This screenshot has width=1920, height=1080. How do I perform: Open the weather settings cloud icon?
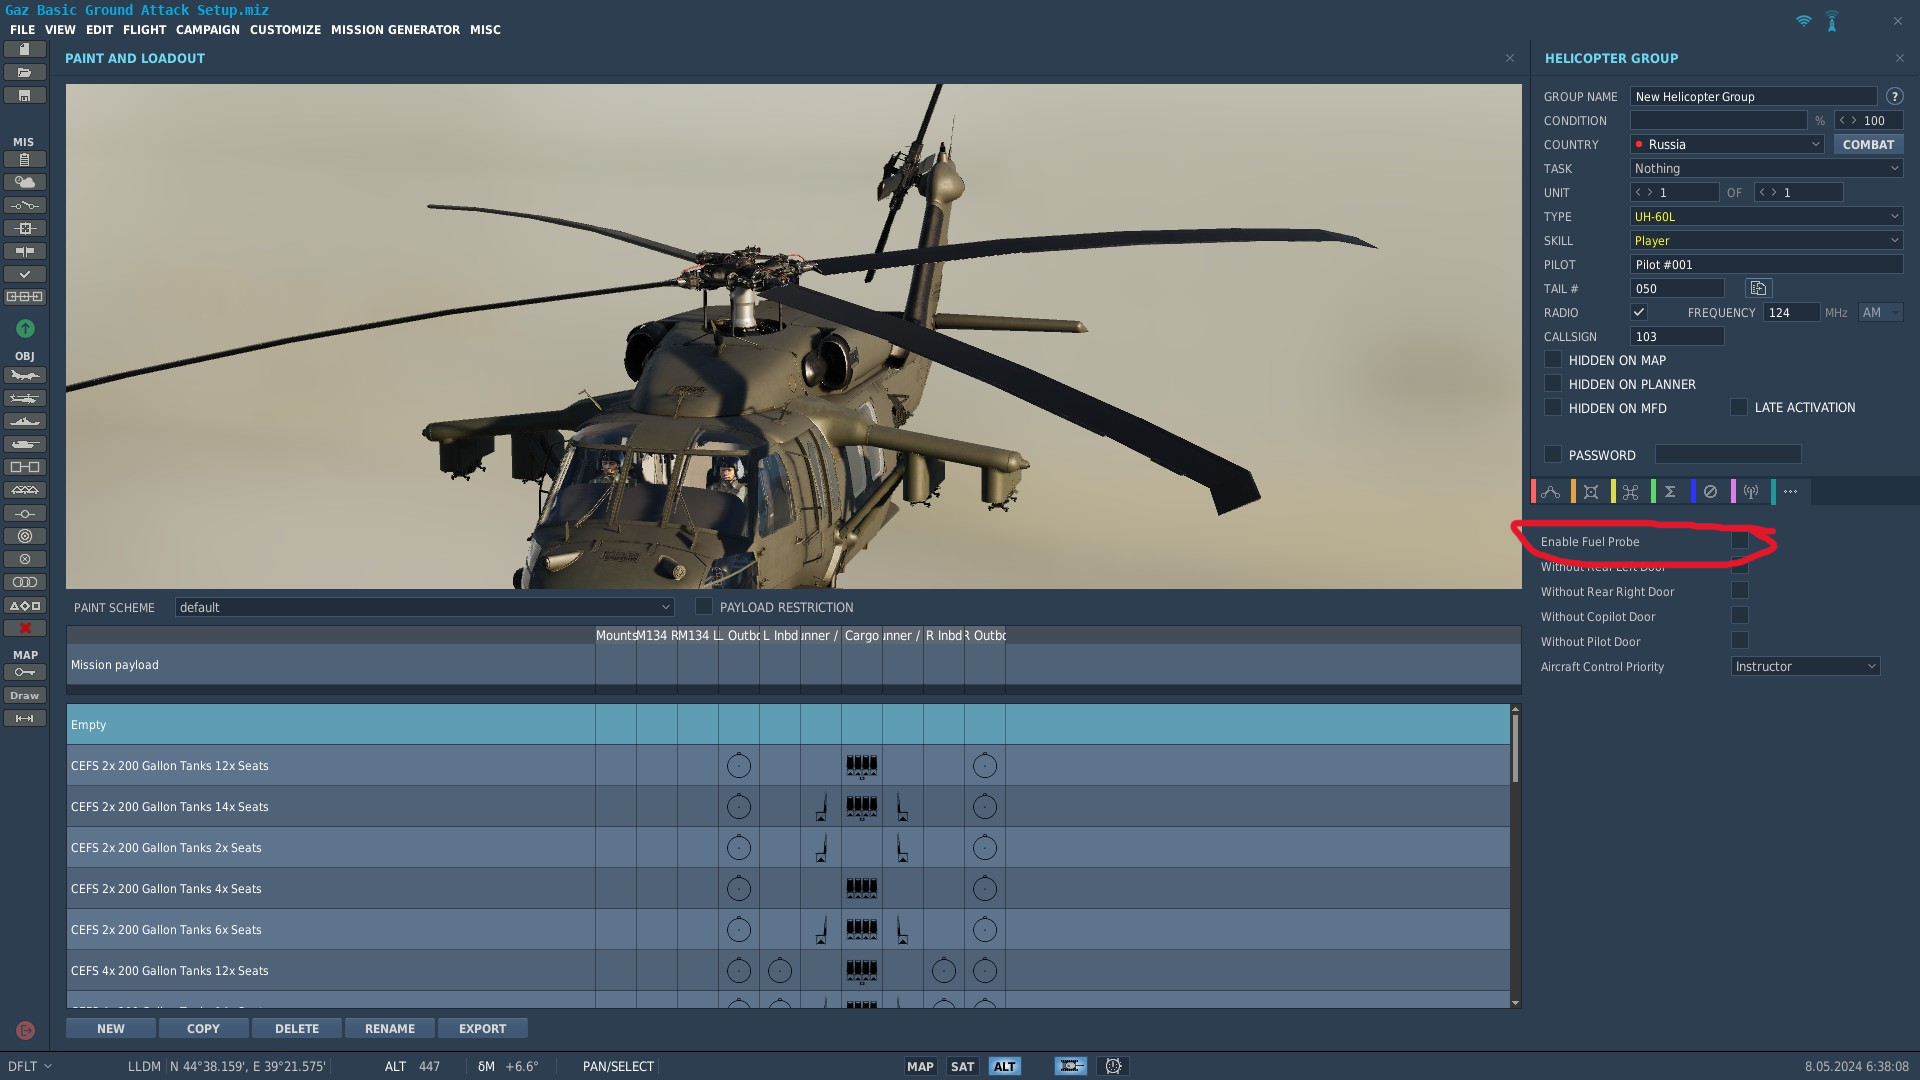coord(25,182)
